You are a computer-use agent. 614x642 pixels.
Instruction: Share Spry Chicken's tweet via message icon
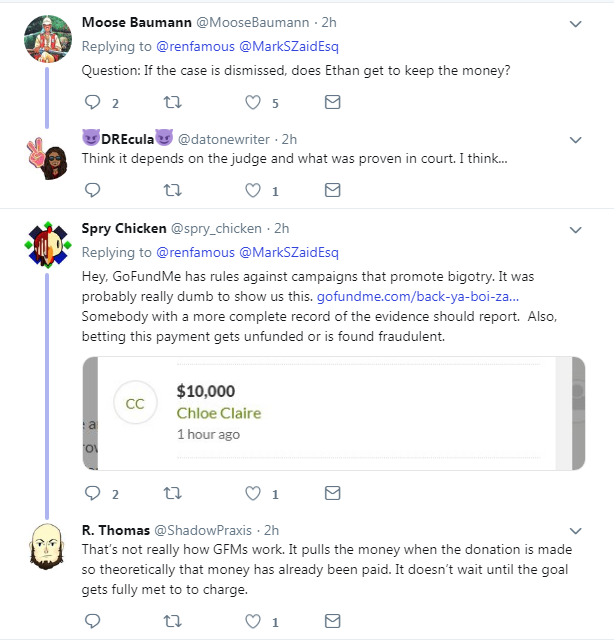pos(332,493)
